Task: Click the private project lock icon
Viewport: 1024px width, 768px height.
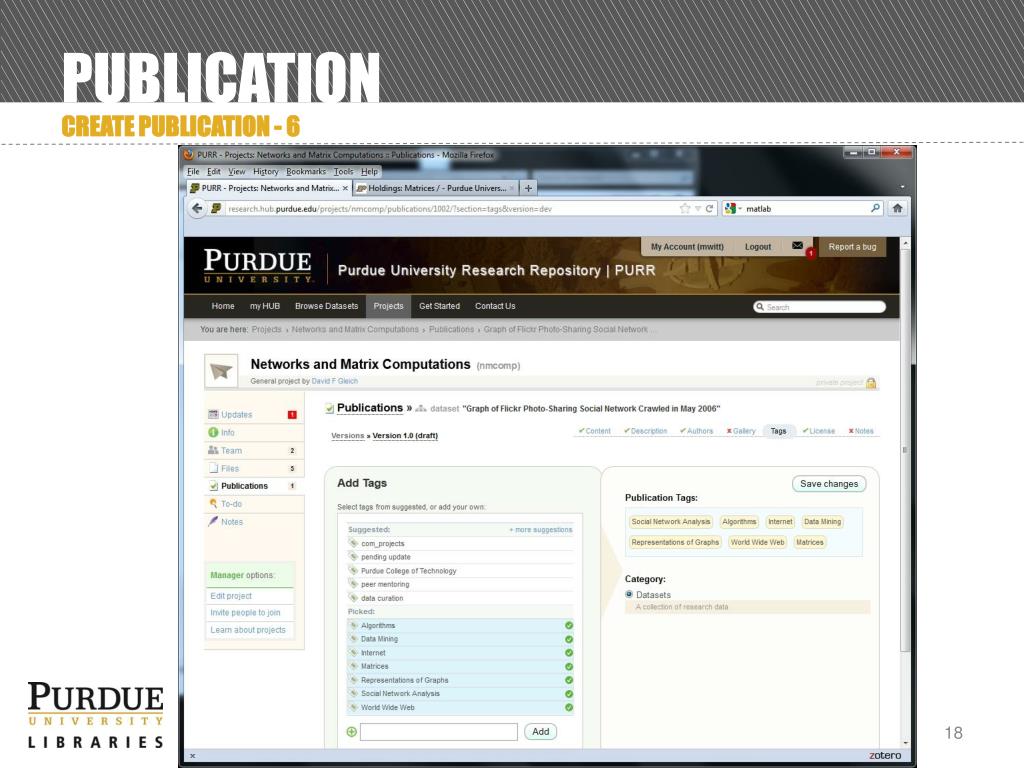Action: tap(871, 383)
